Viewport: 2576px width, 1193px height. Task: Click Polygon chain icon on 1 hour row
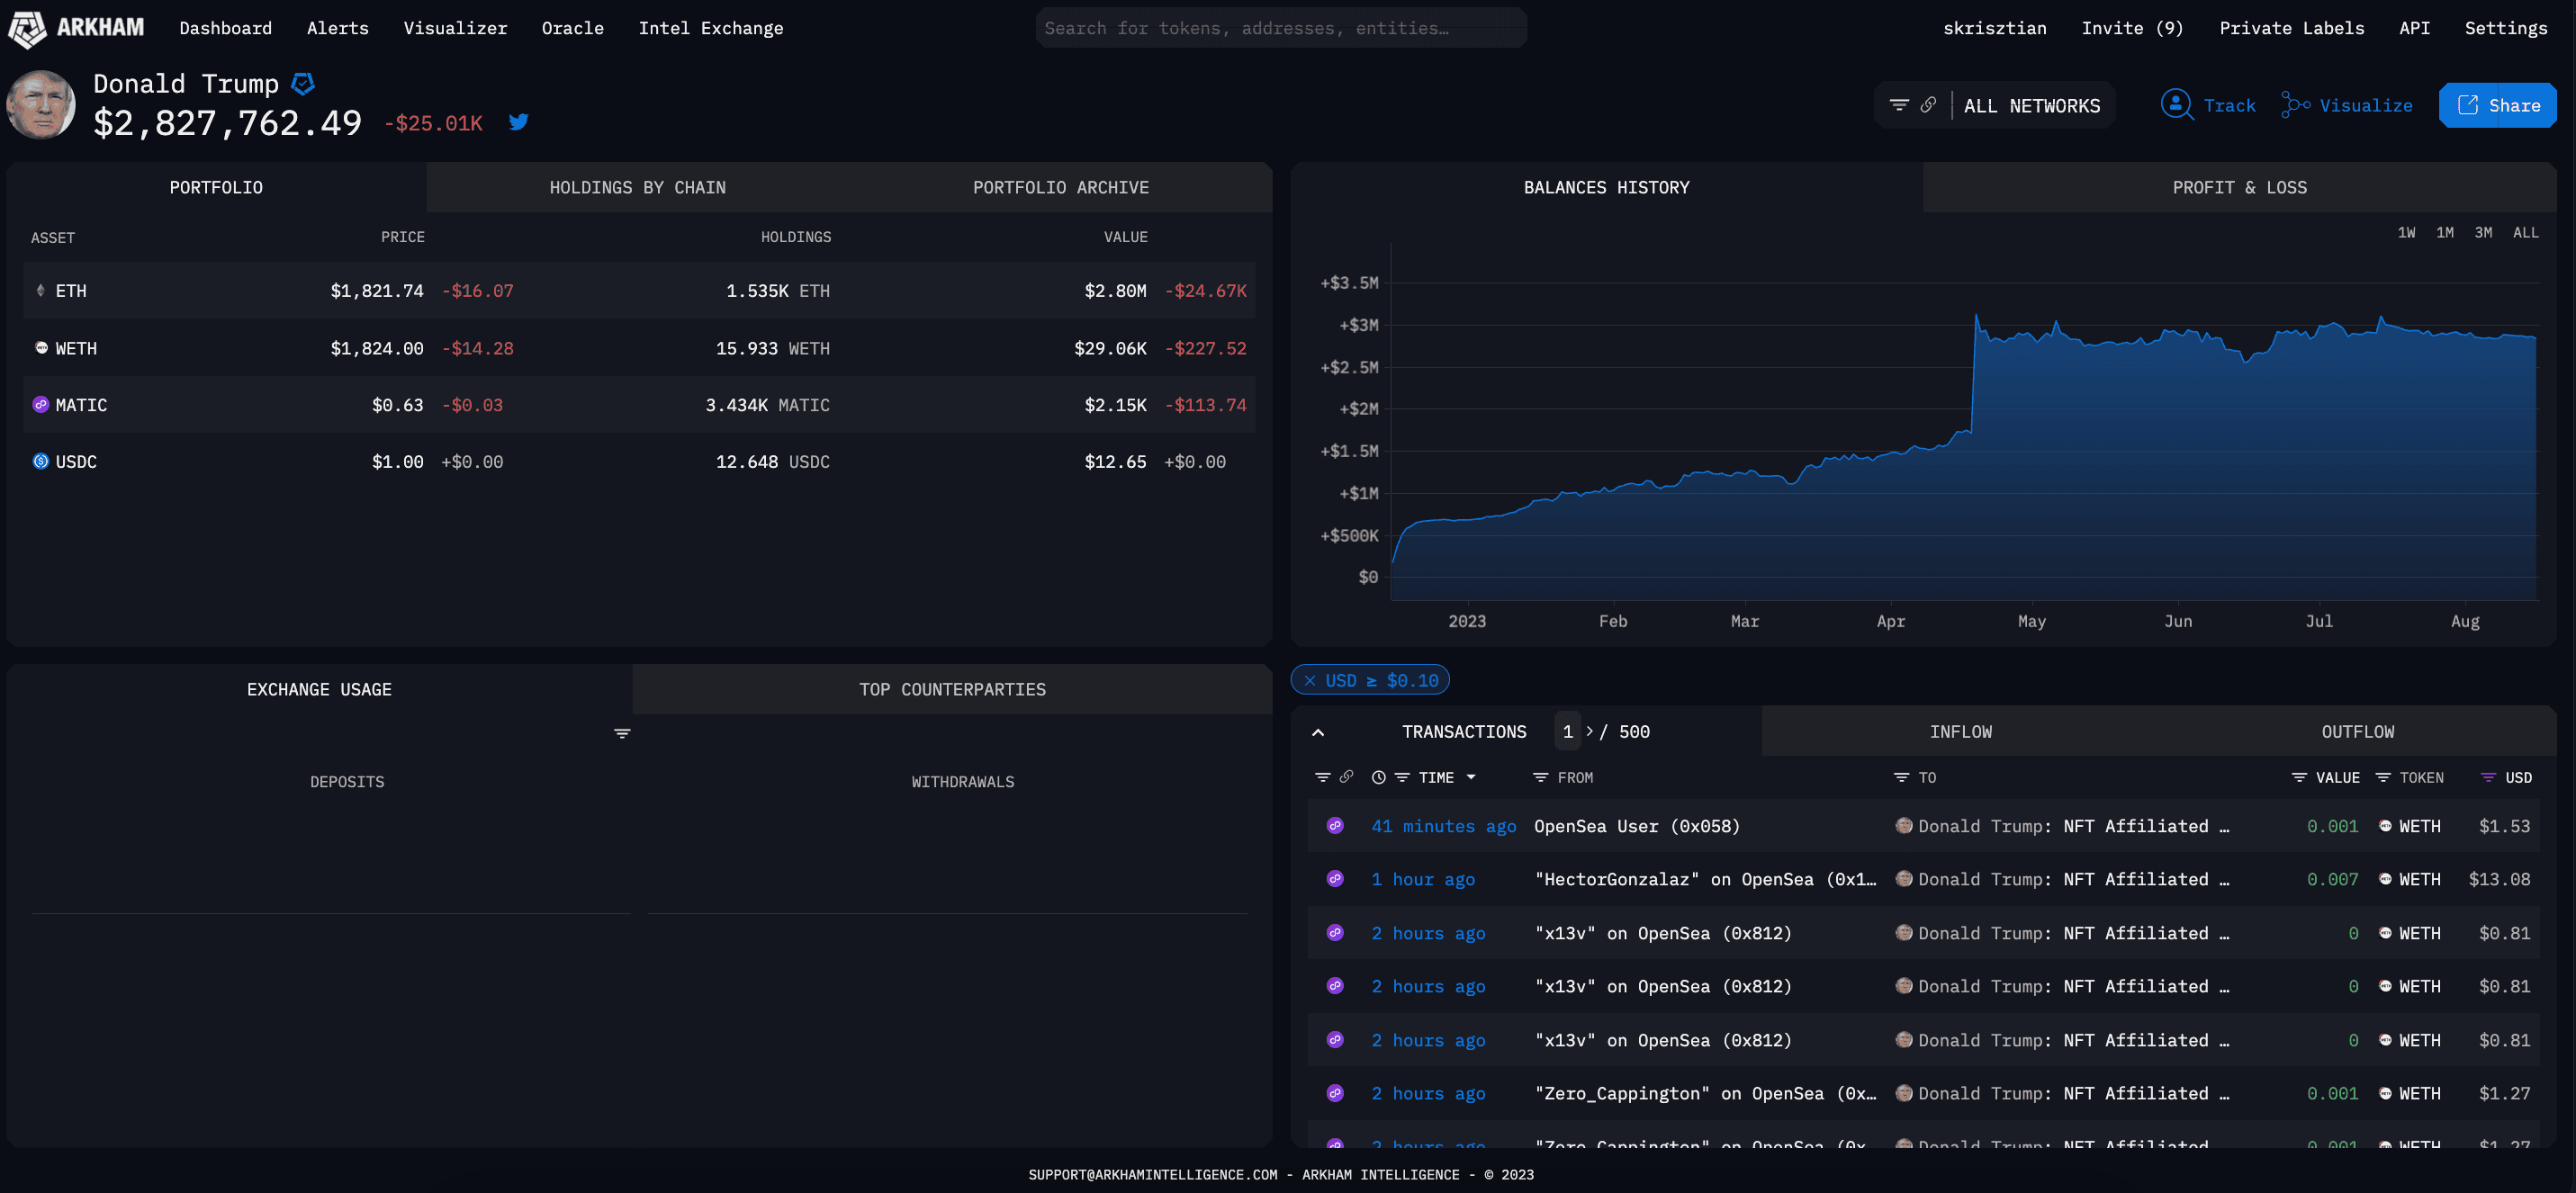pyautogui.click(x=1335, y=879)
